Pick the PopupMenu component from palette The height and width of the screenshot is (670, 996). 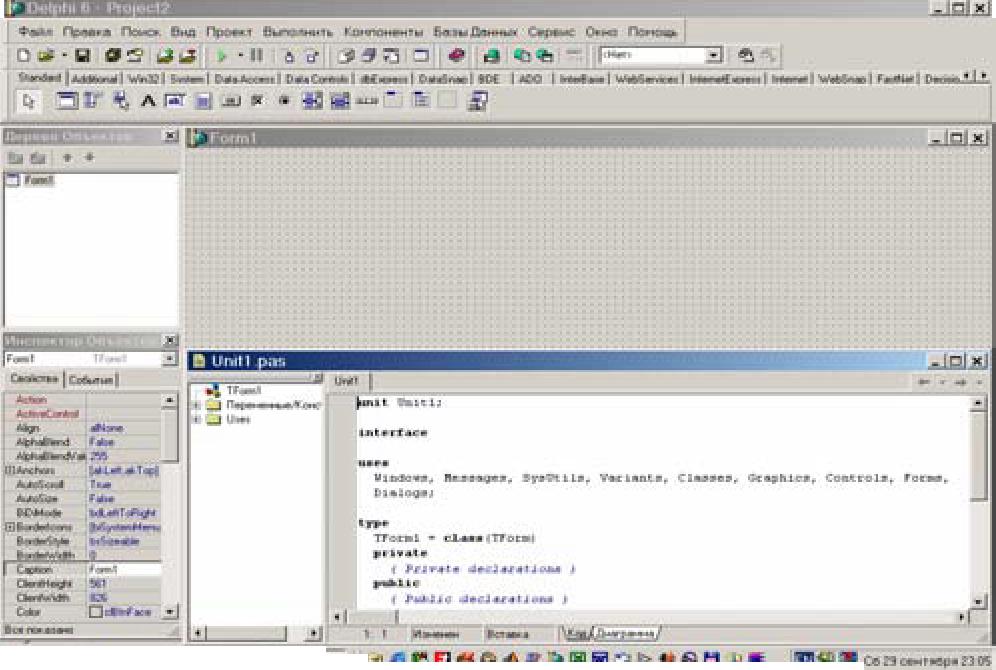[x=121, y=101]
